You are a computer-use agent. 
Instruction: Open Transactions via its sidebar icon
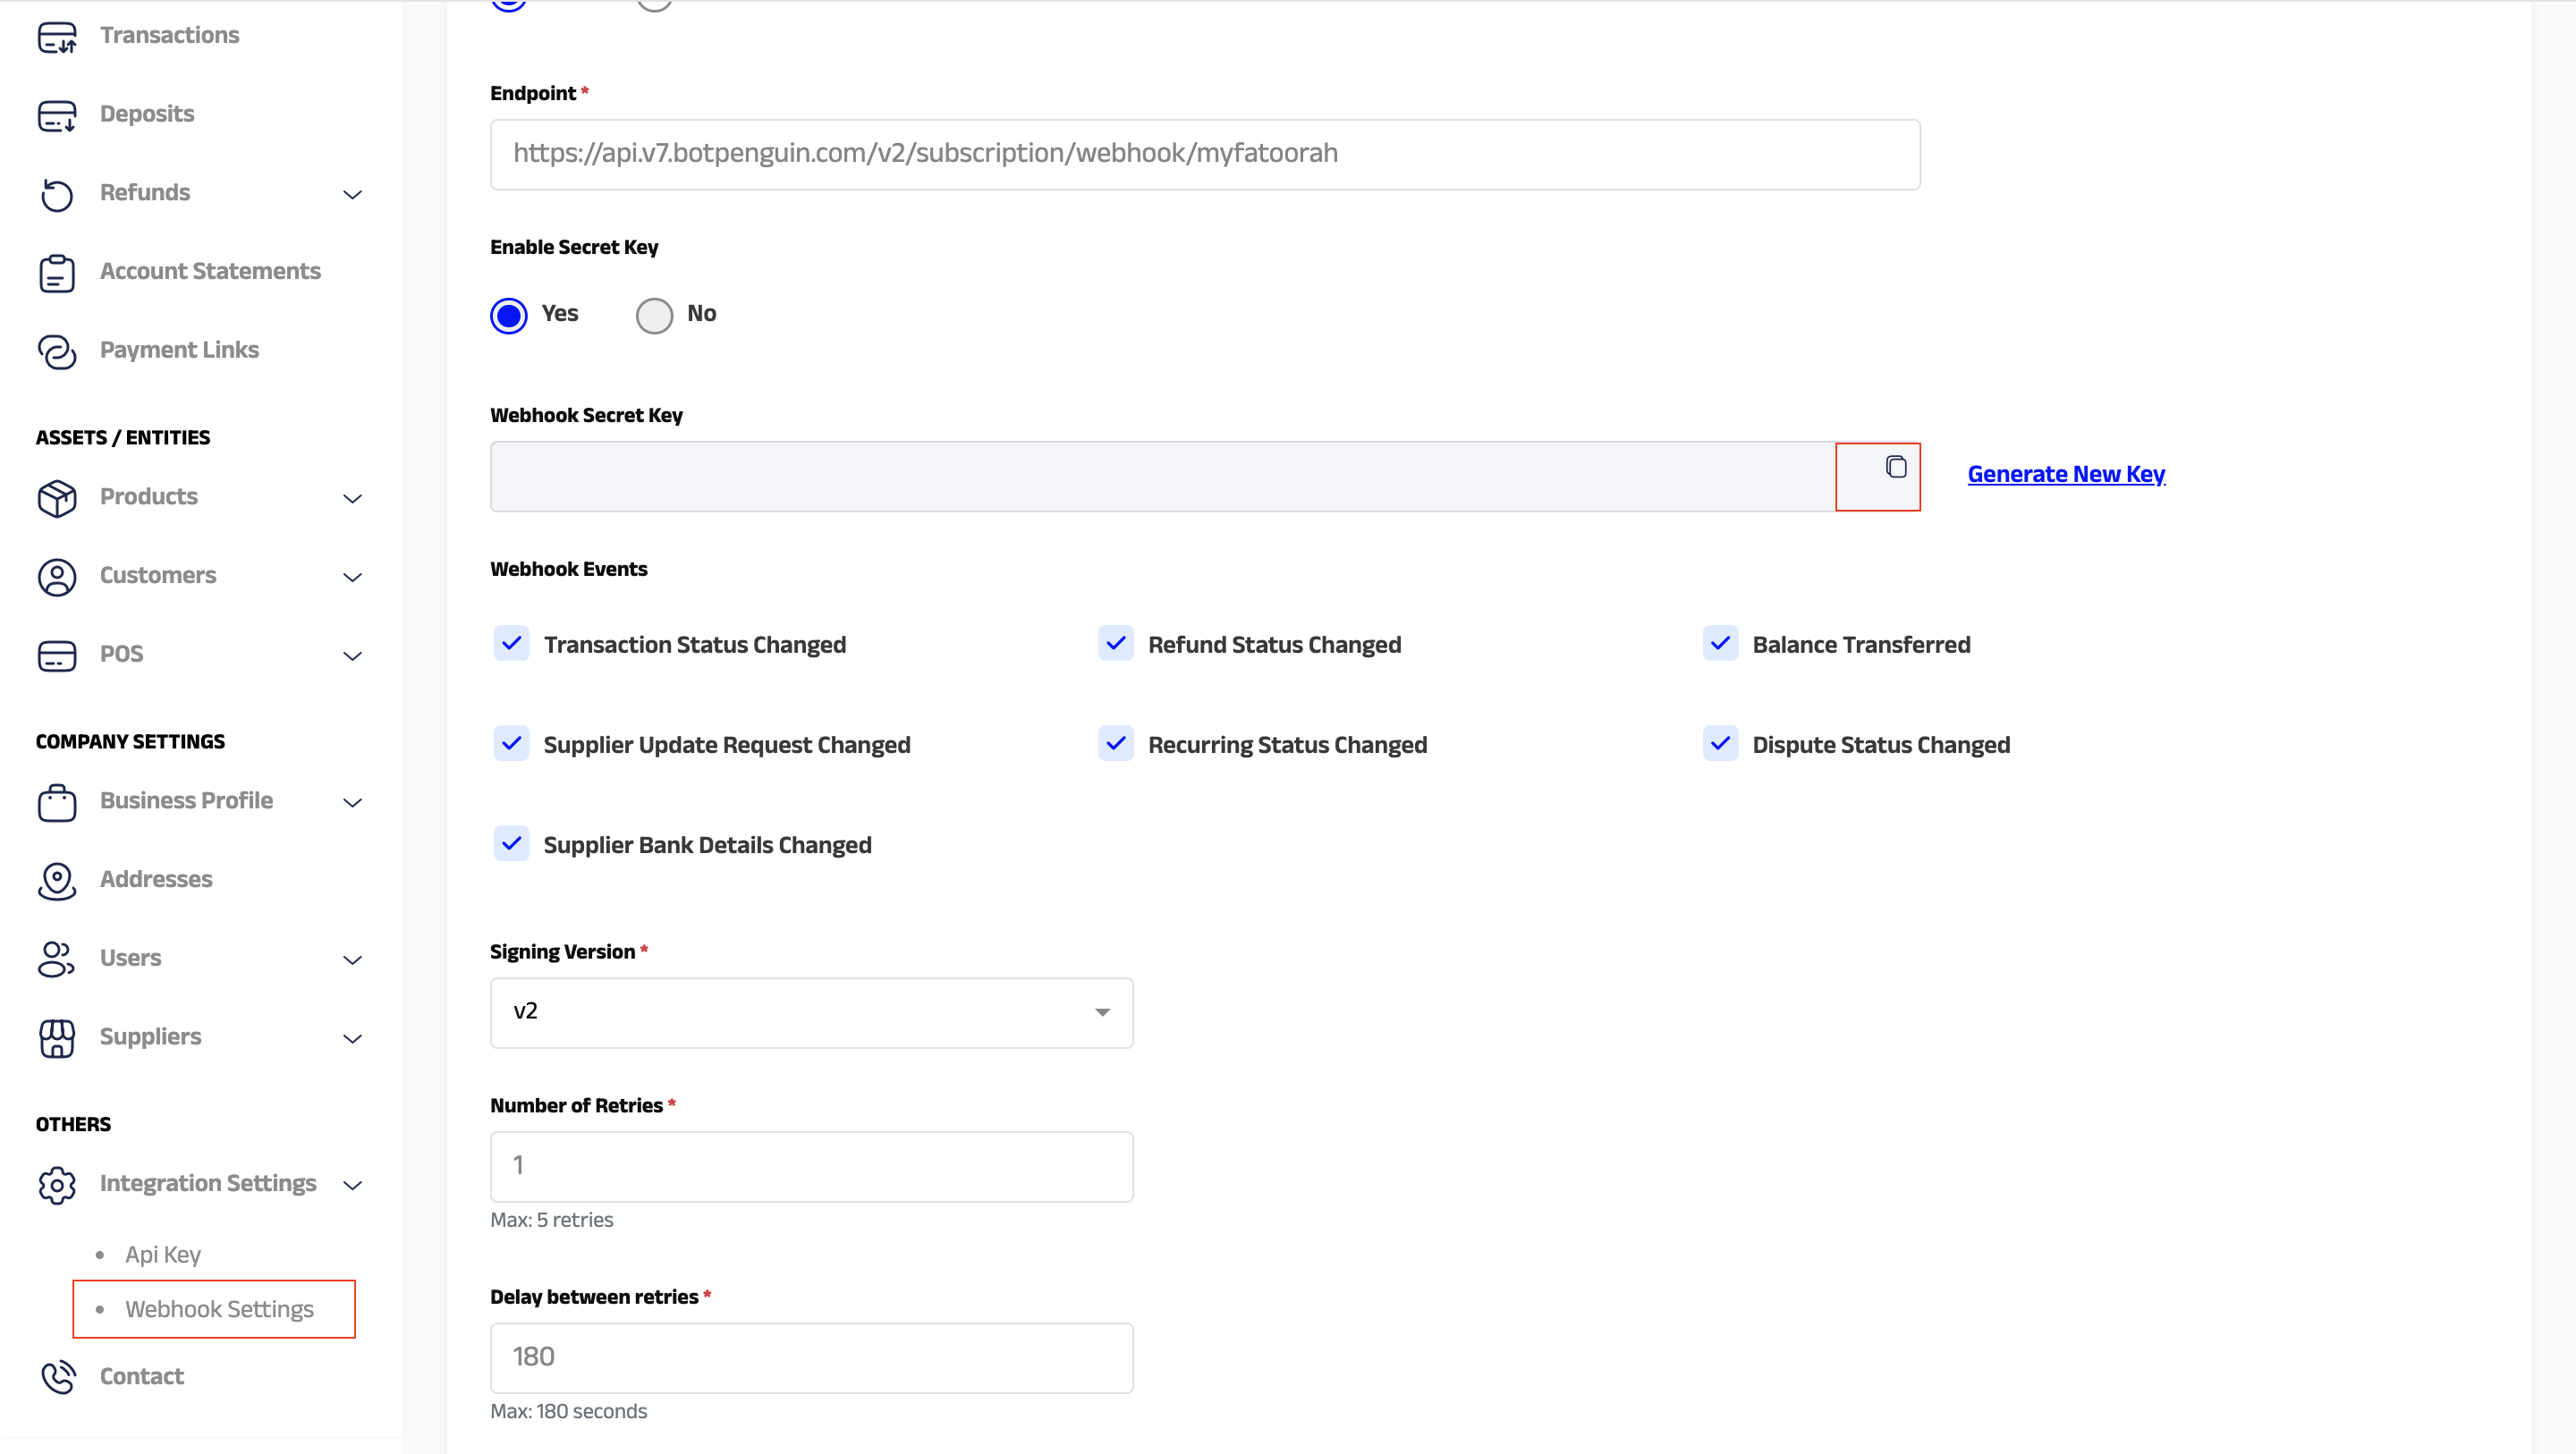[57, 36]
